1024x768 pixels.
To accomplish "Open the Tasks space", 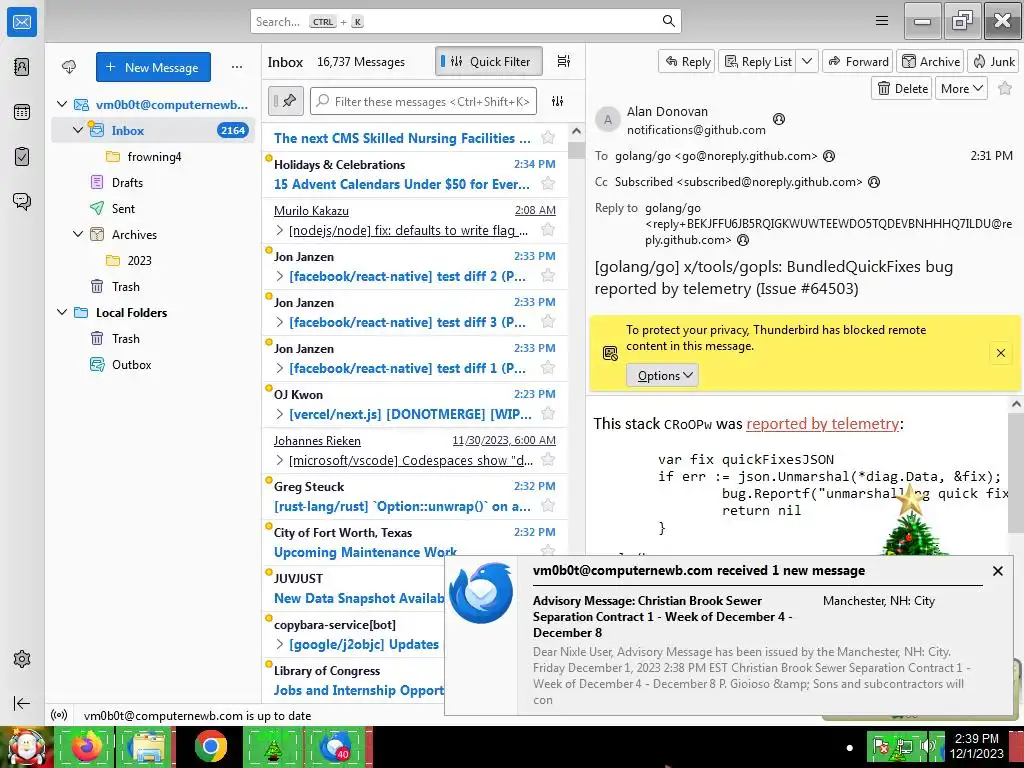I will 22,157.
